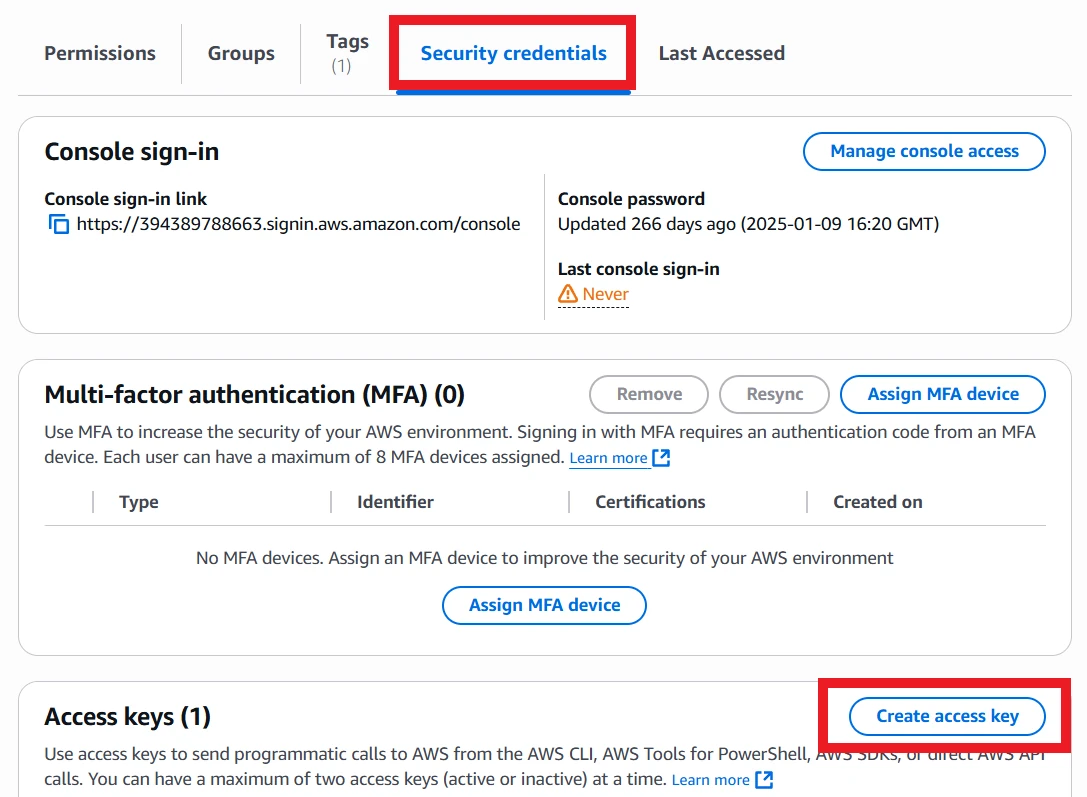Click the Identifier column header
The height and width of the screenshot is (797, 1087).
tap(395, 502)
